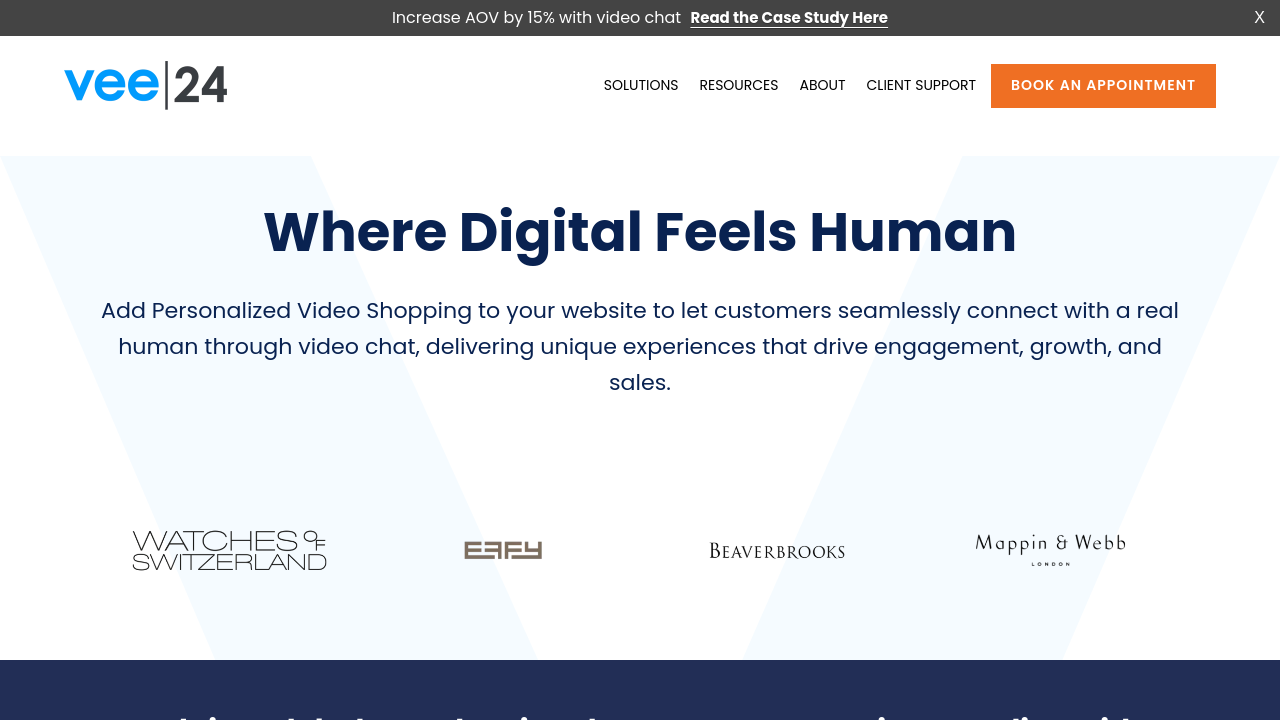Click the Watches of Switzerland logo

coord(230,550)
